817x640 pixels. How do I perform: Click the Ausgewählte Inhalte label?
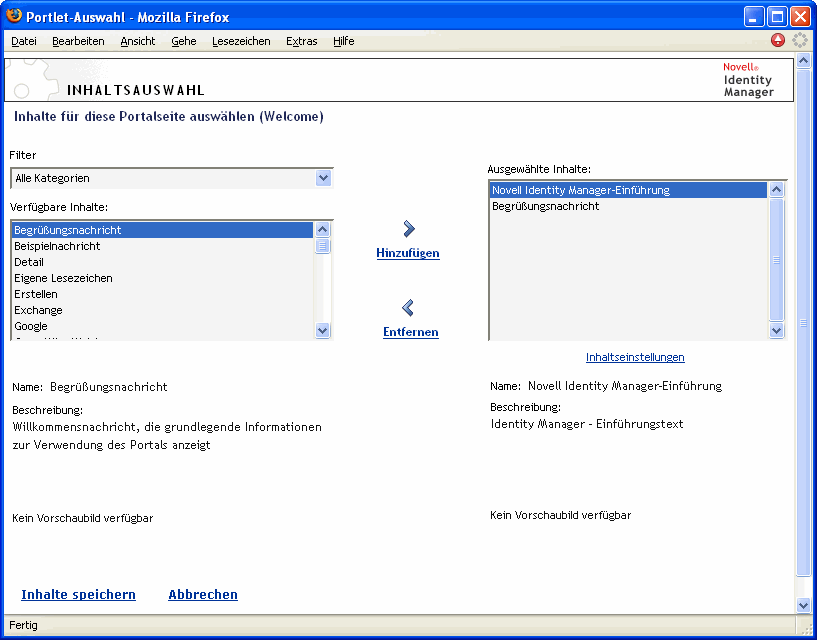point(539,169)
